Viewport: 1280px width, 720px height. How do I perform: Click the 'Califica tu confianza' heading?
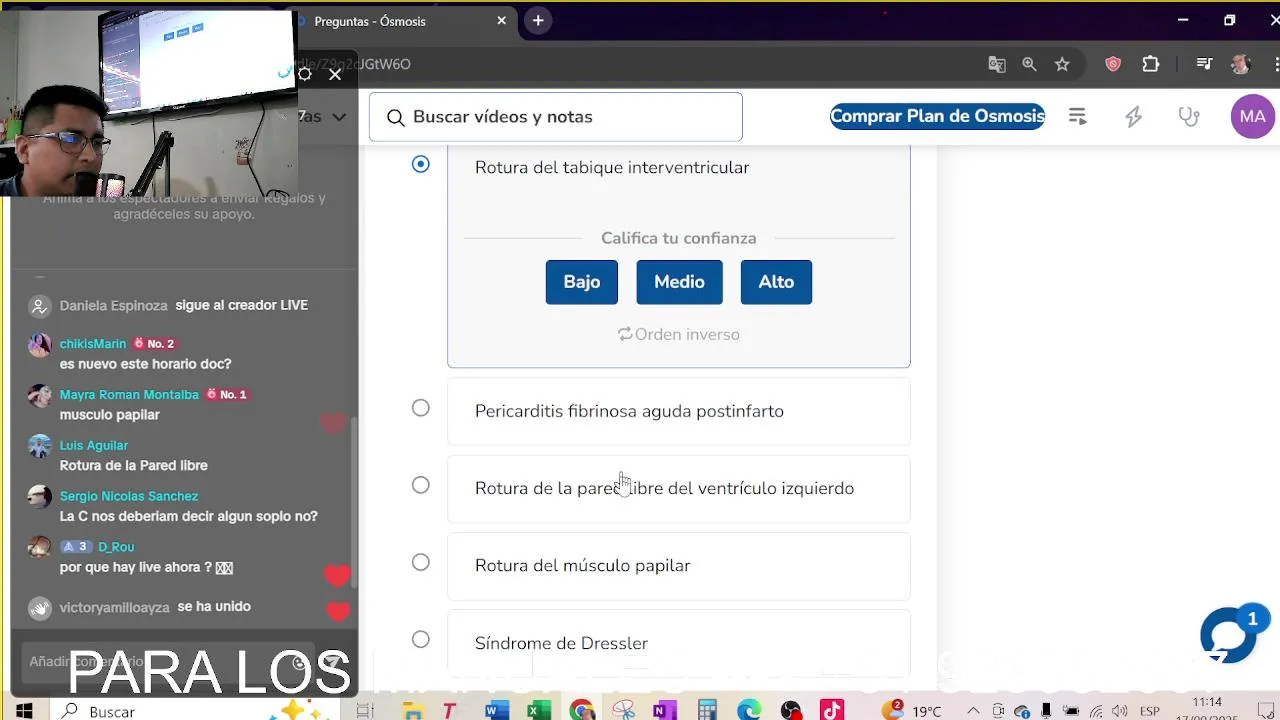tap(679, 238)
